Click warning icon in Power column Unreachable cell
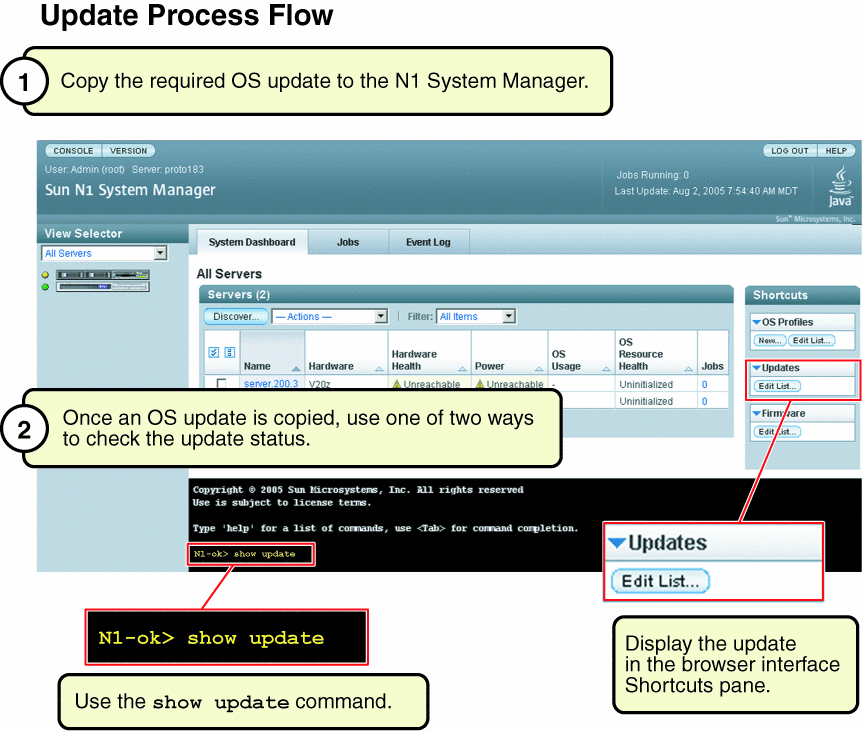 [x=479, y=384]
